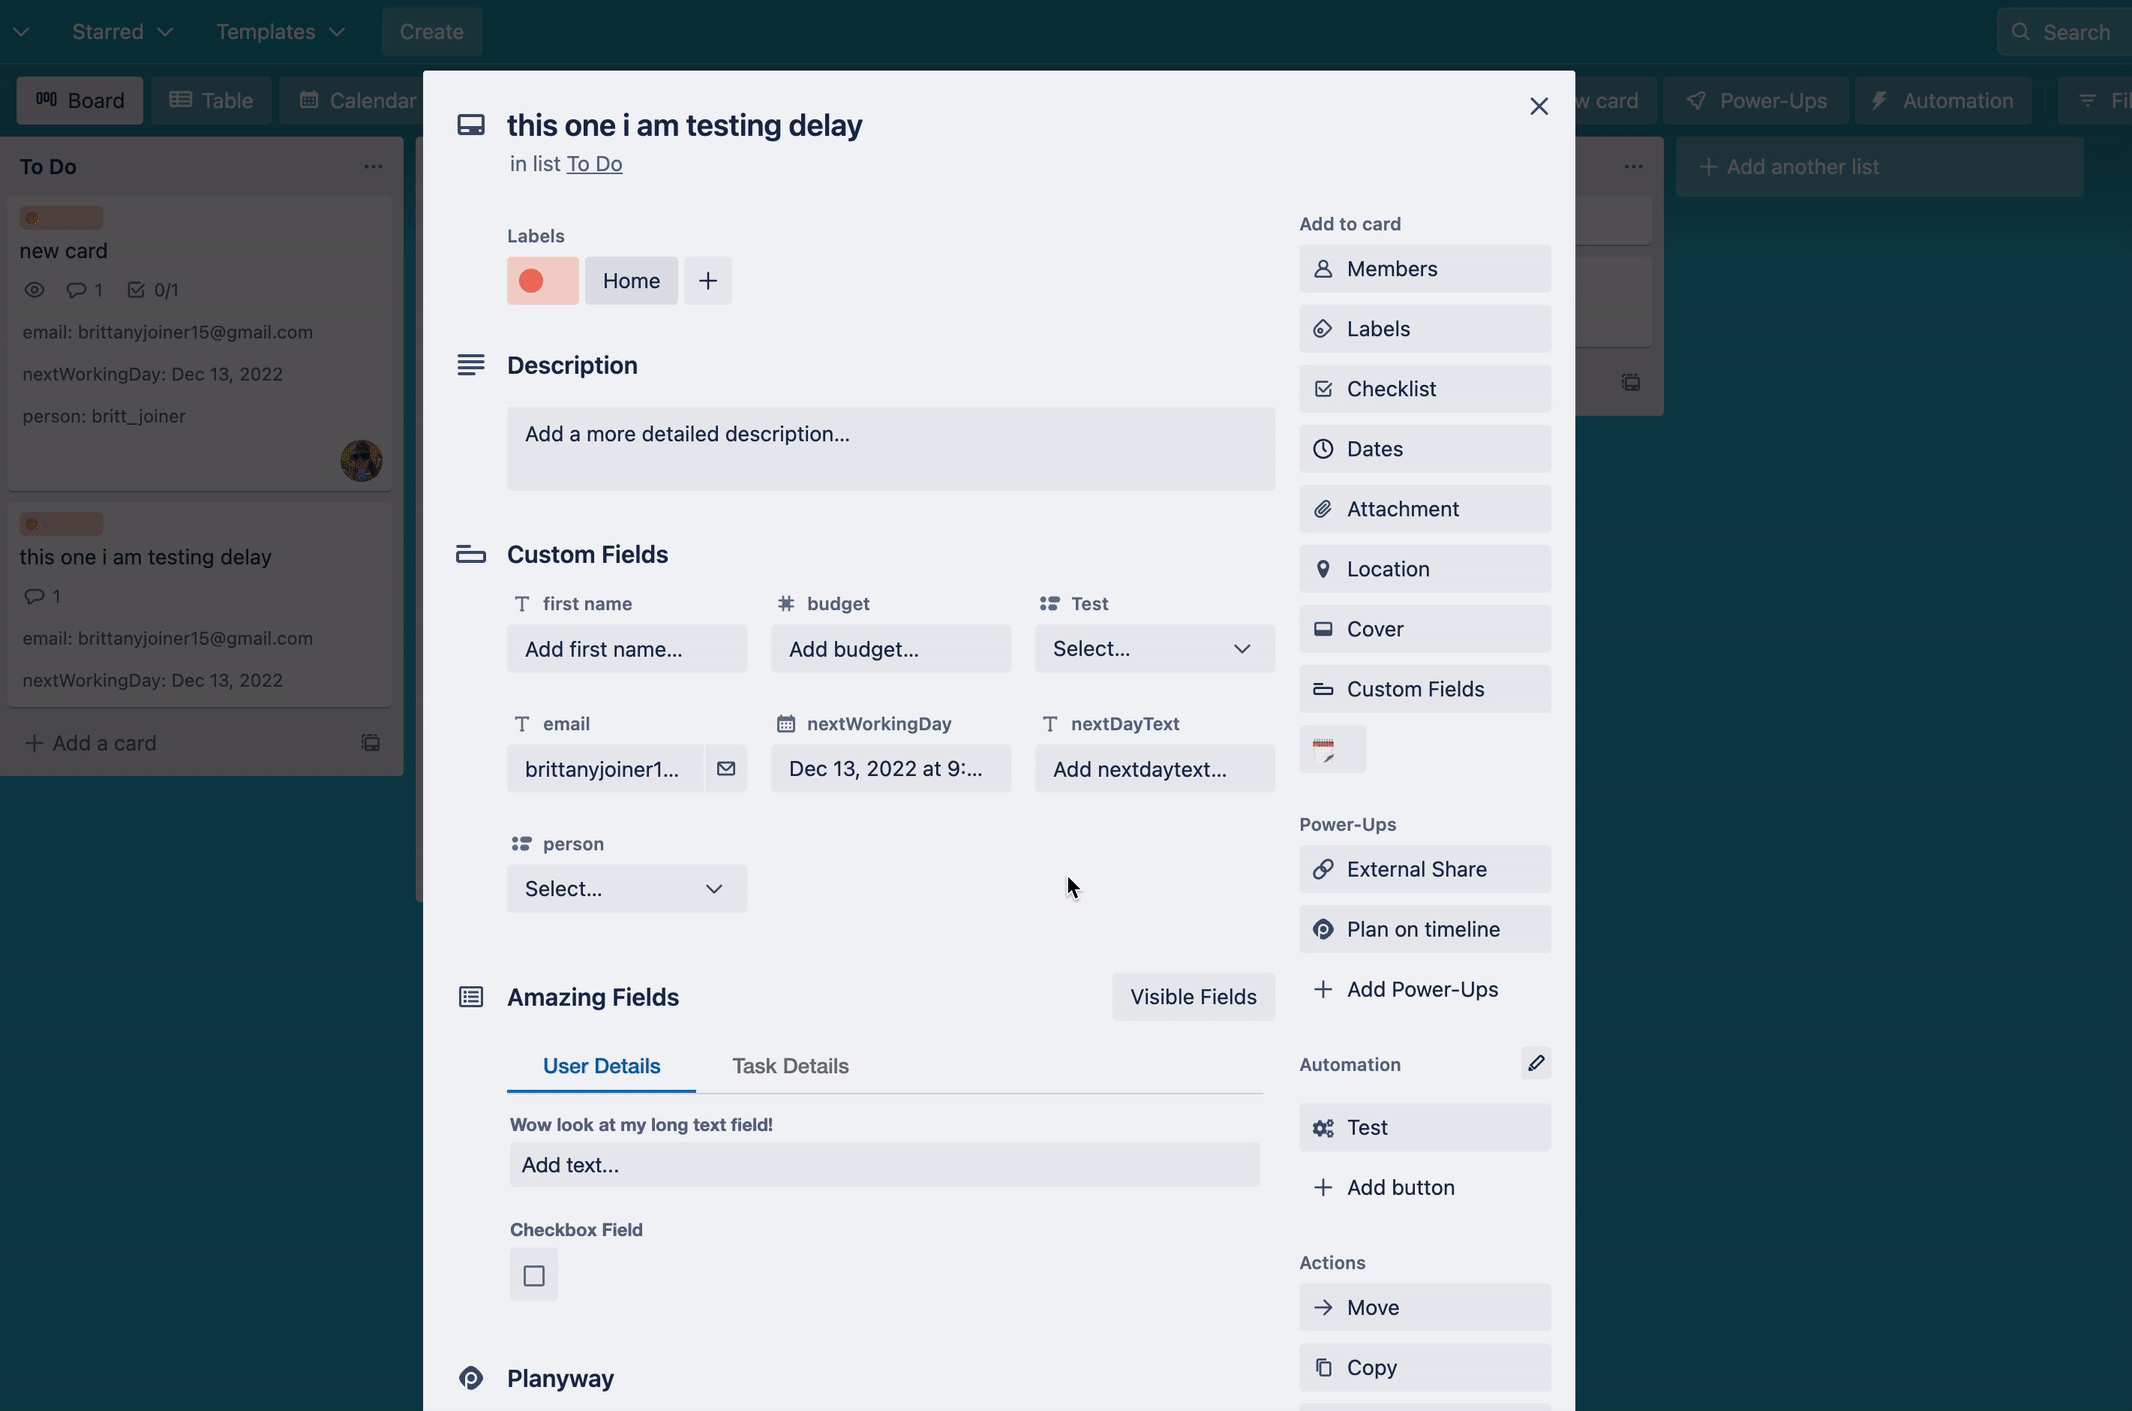Click the watch eye icon on new card
Image resolution: width=2132 pixels, height=1411 pixels.
click(x=34, y=290)
